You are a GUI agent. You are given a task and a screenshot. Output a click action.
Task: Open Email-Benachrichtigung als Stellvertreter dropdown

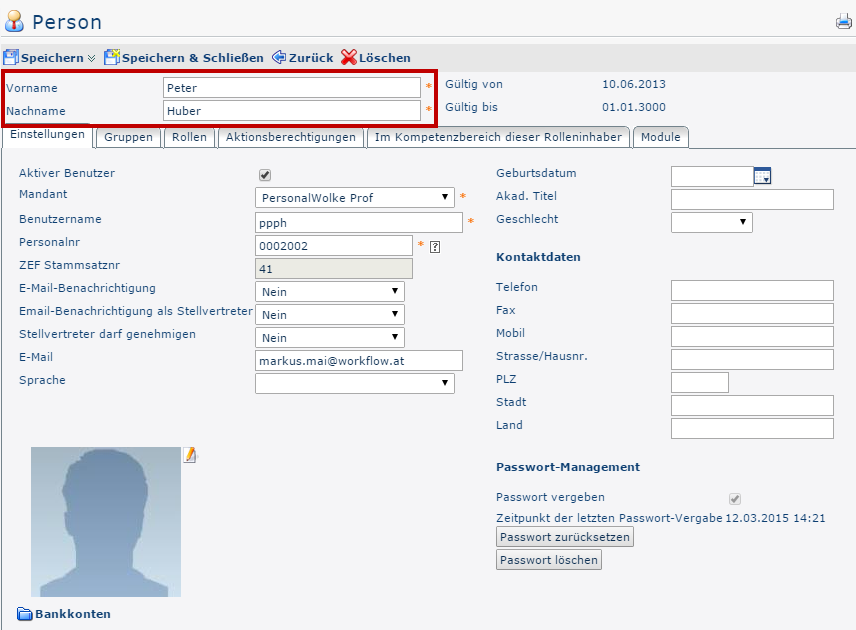pyautogui.click(x=330, y=314)
